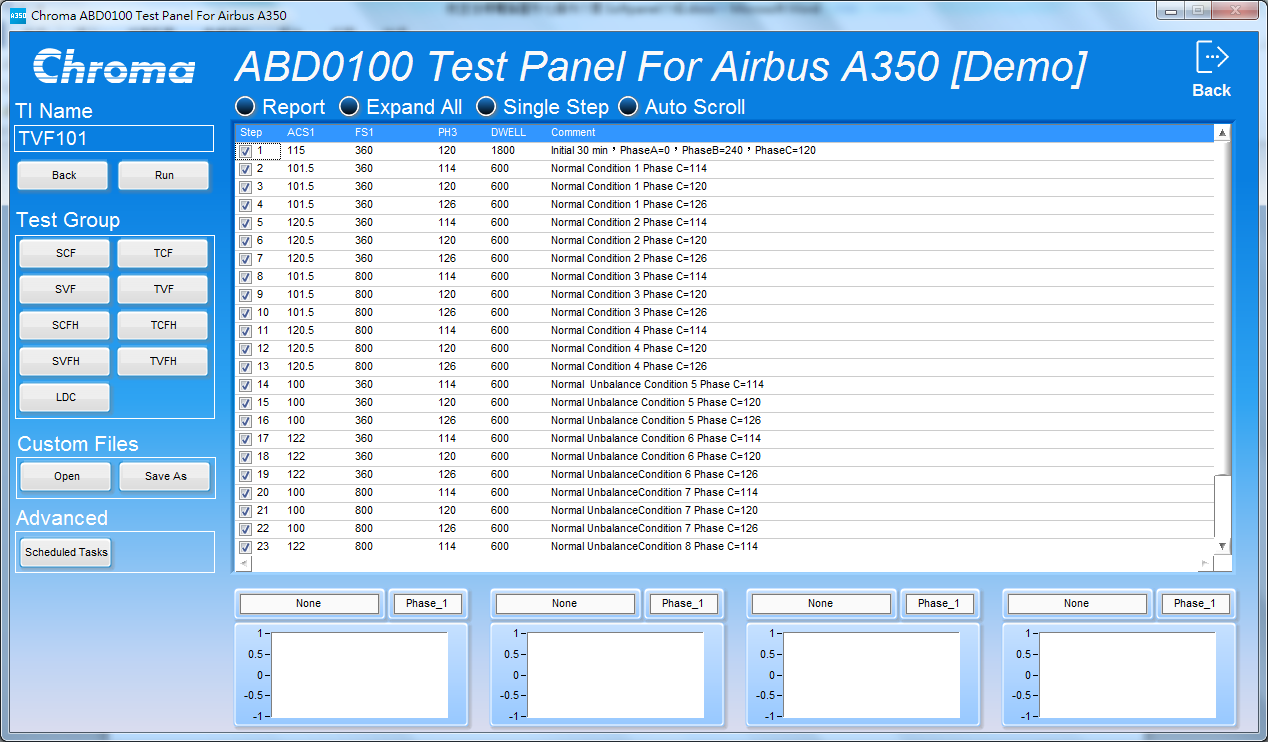The width and height of the screenshot is (1268, 742).
Task: Select the TCF test group
Action: (163, 253)
